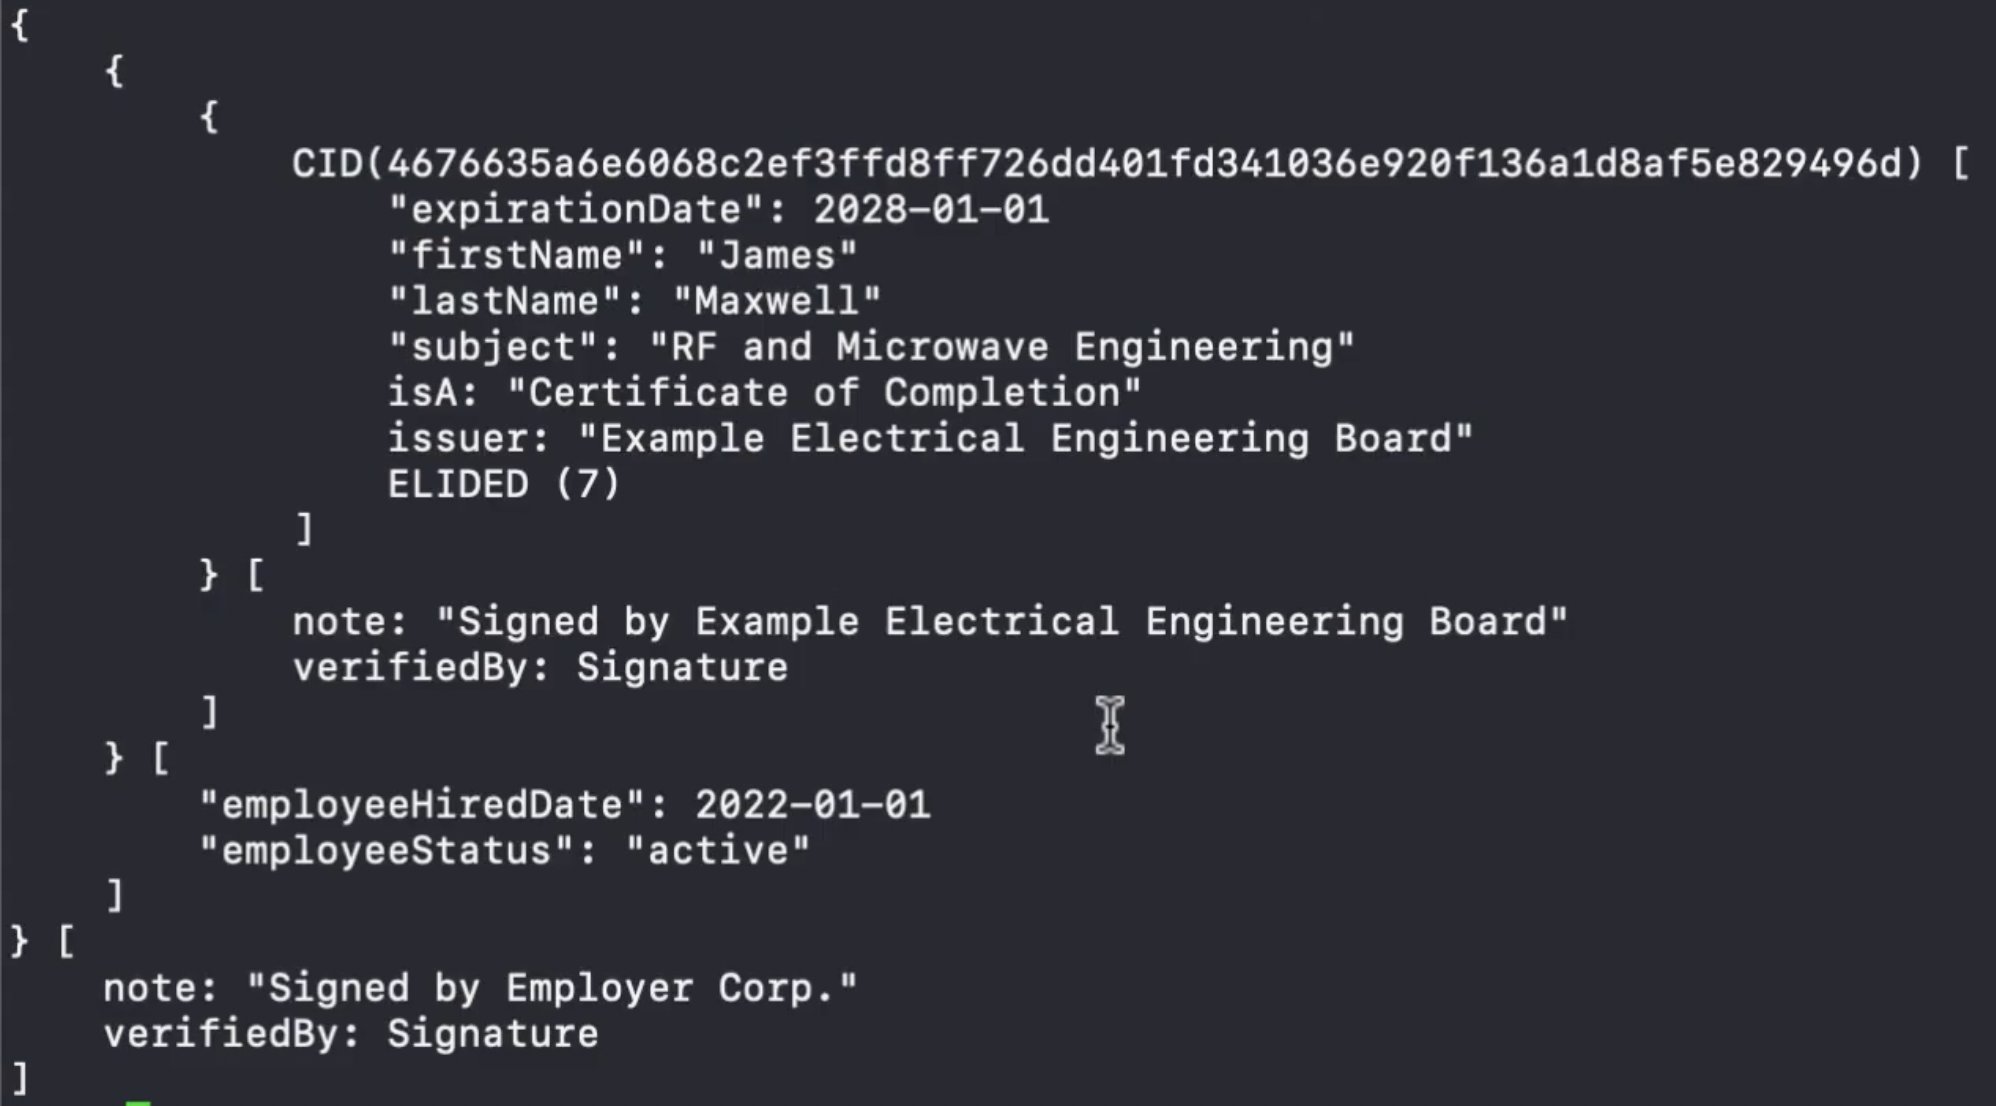The height and width of the screenshot is (1106, 1996).
Task: Click the final closing square bracket
Action: click(20, 1080)
